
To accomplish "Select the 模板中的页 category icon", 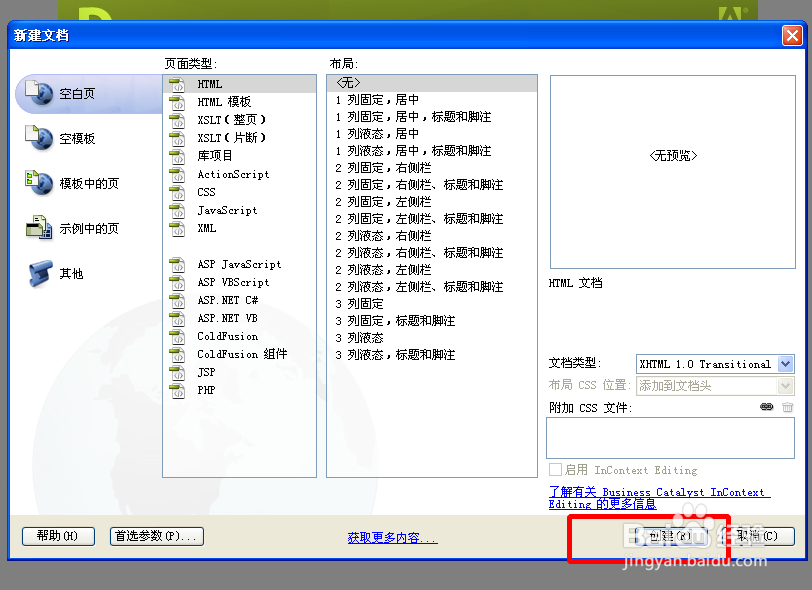I will pos(39,183).
